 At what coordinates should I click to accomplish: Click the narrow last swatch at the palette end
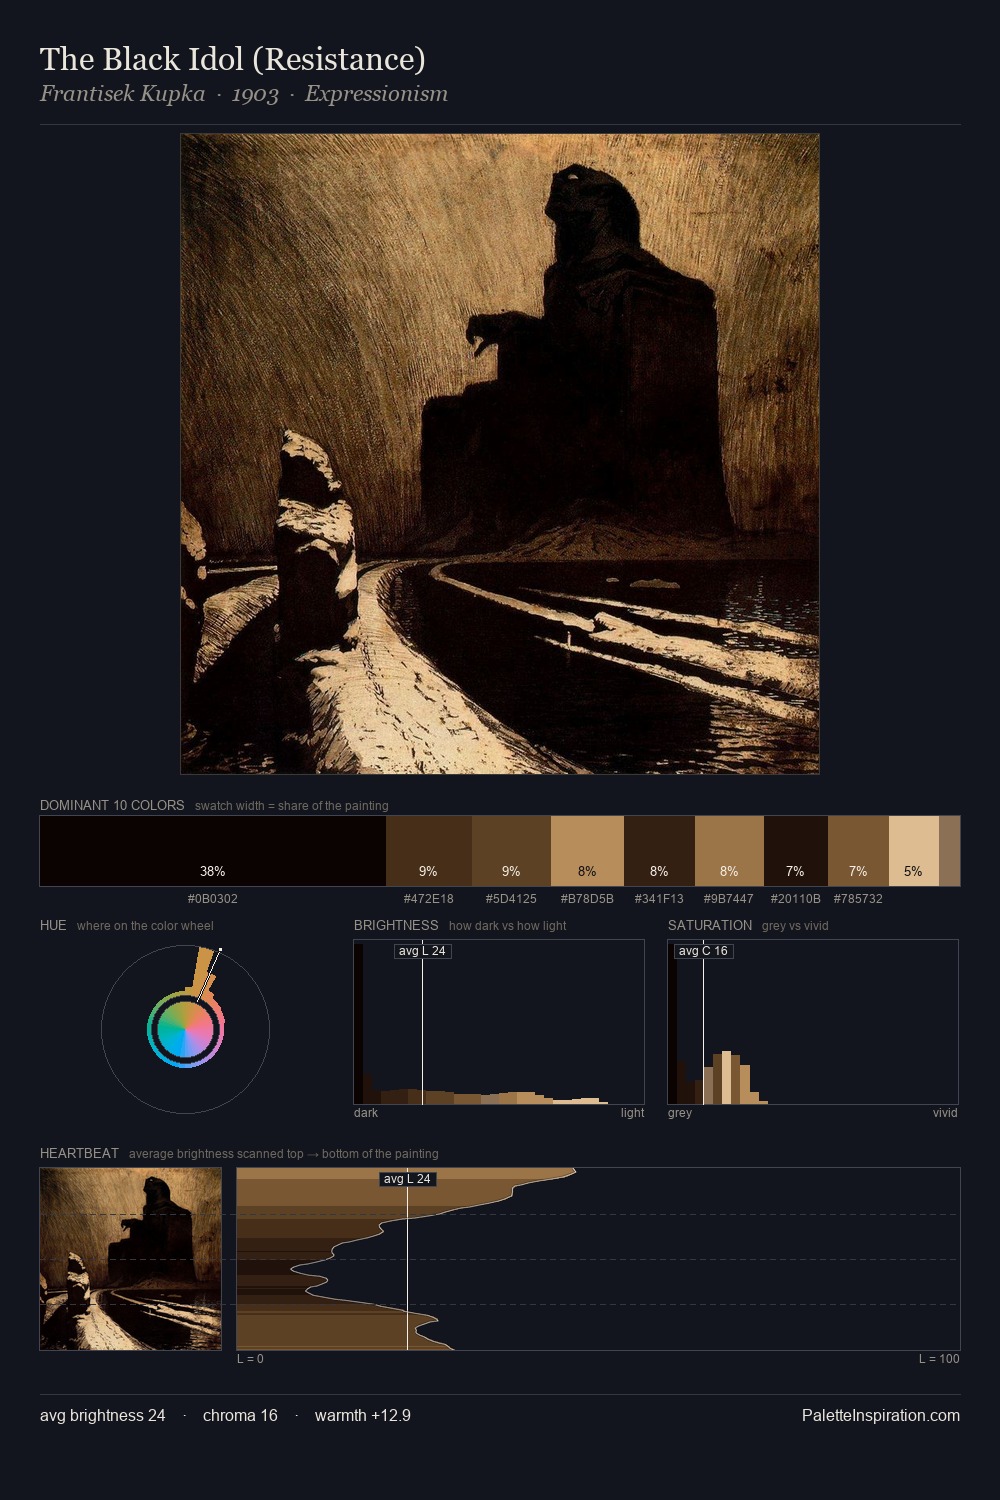(949, 851)
